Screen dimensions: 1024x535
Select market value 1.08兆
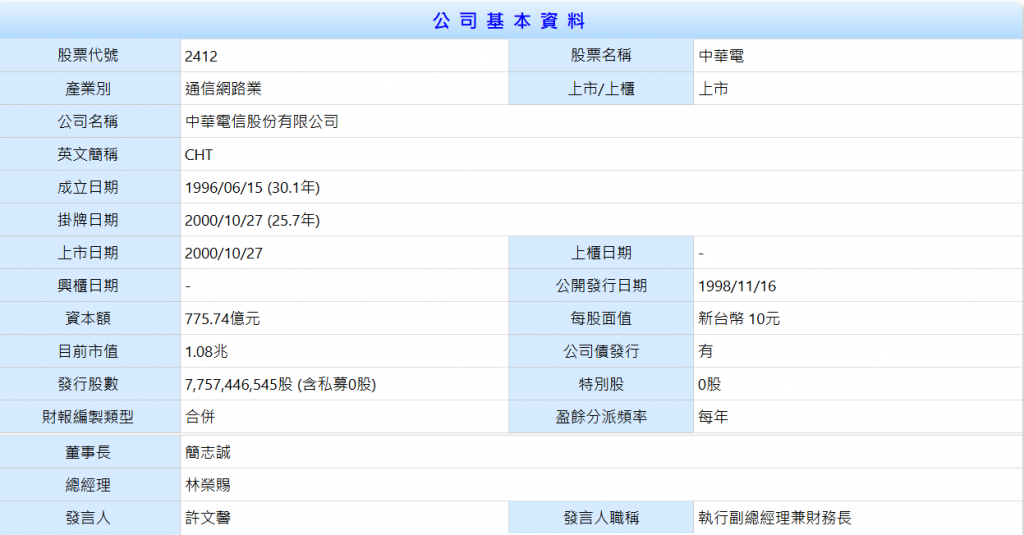coord(206,351)
